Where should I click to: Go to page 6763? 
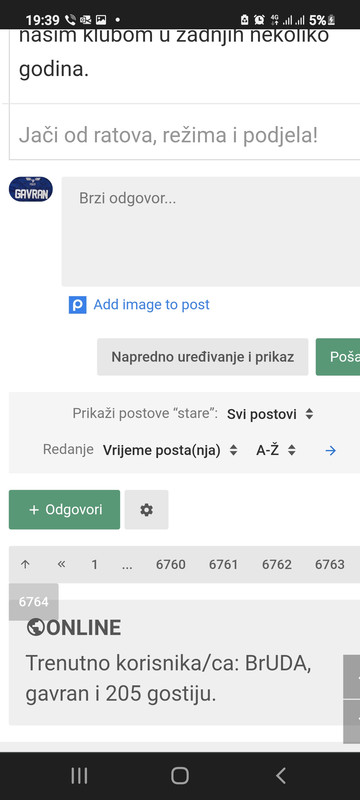[329, 564]
